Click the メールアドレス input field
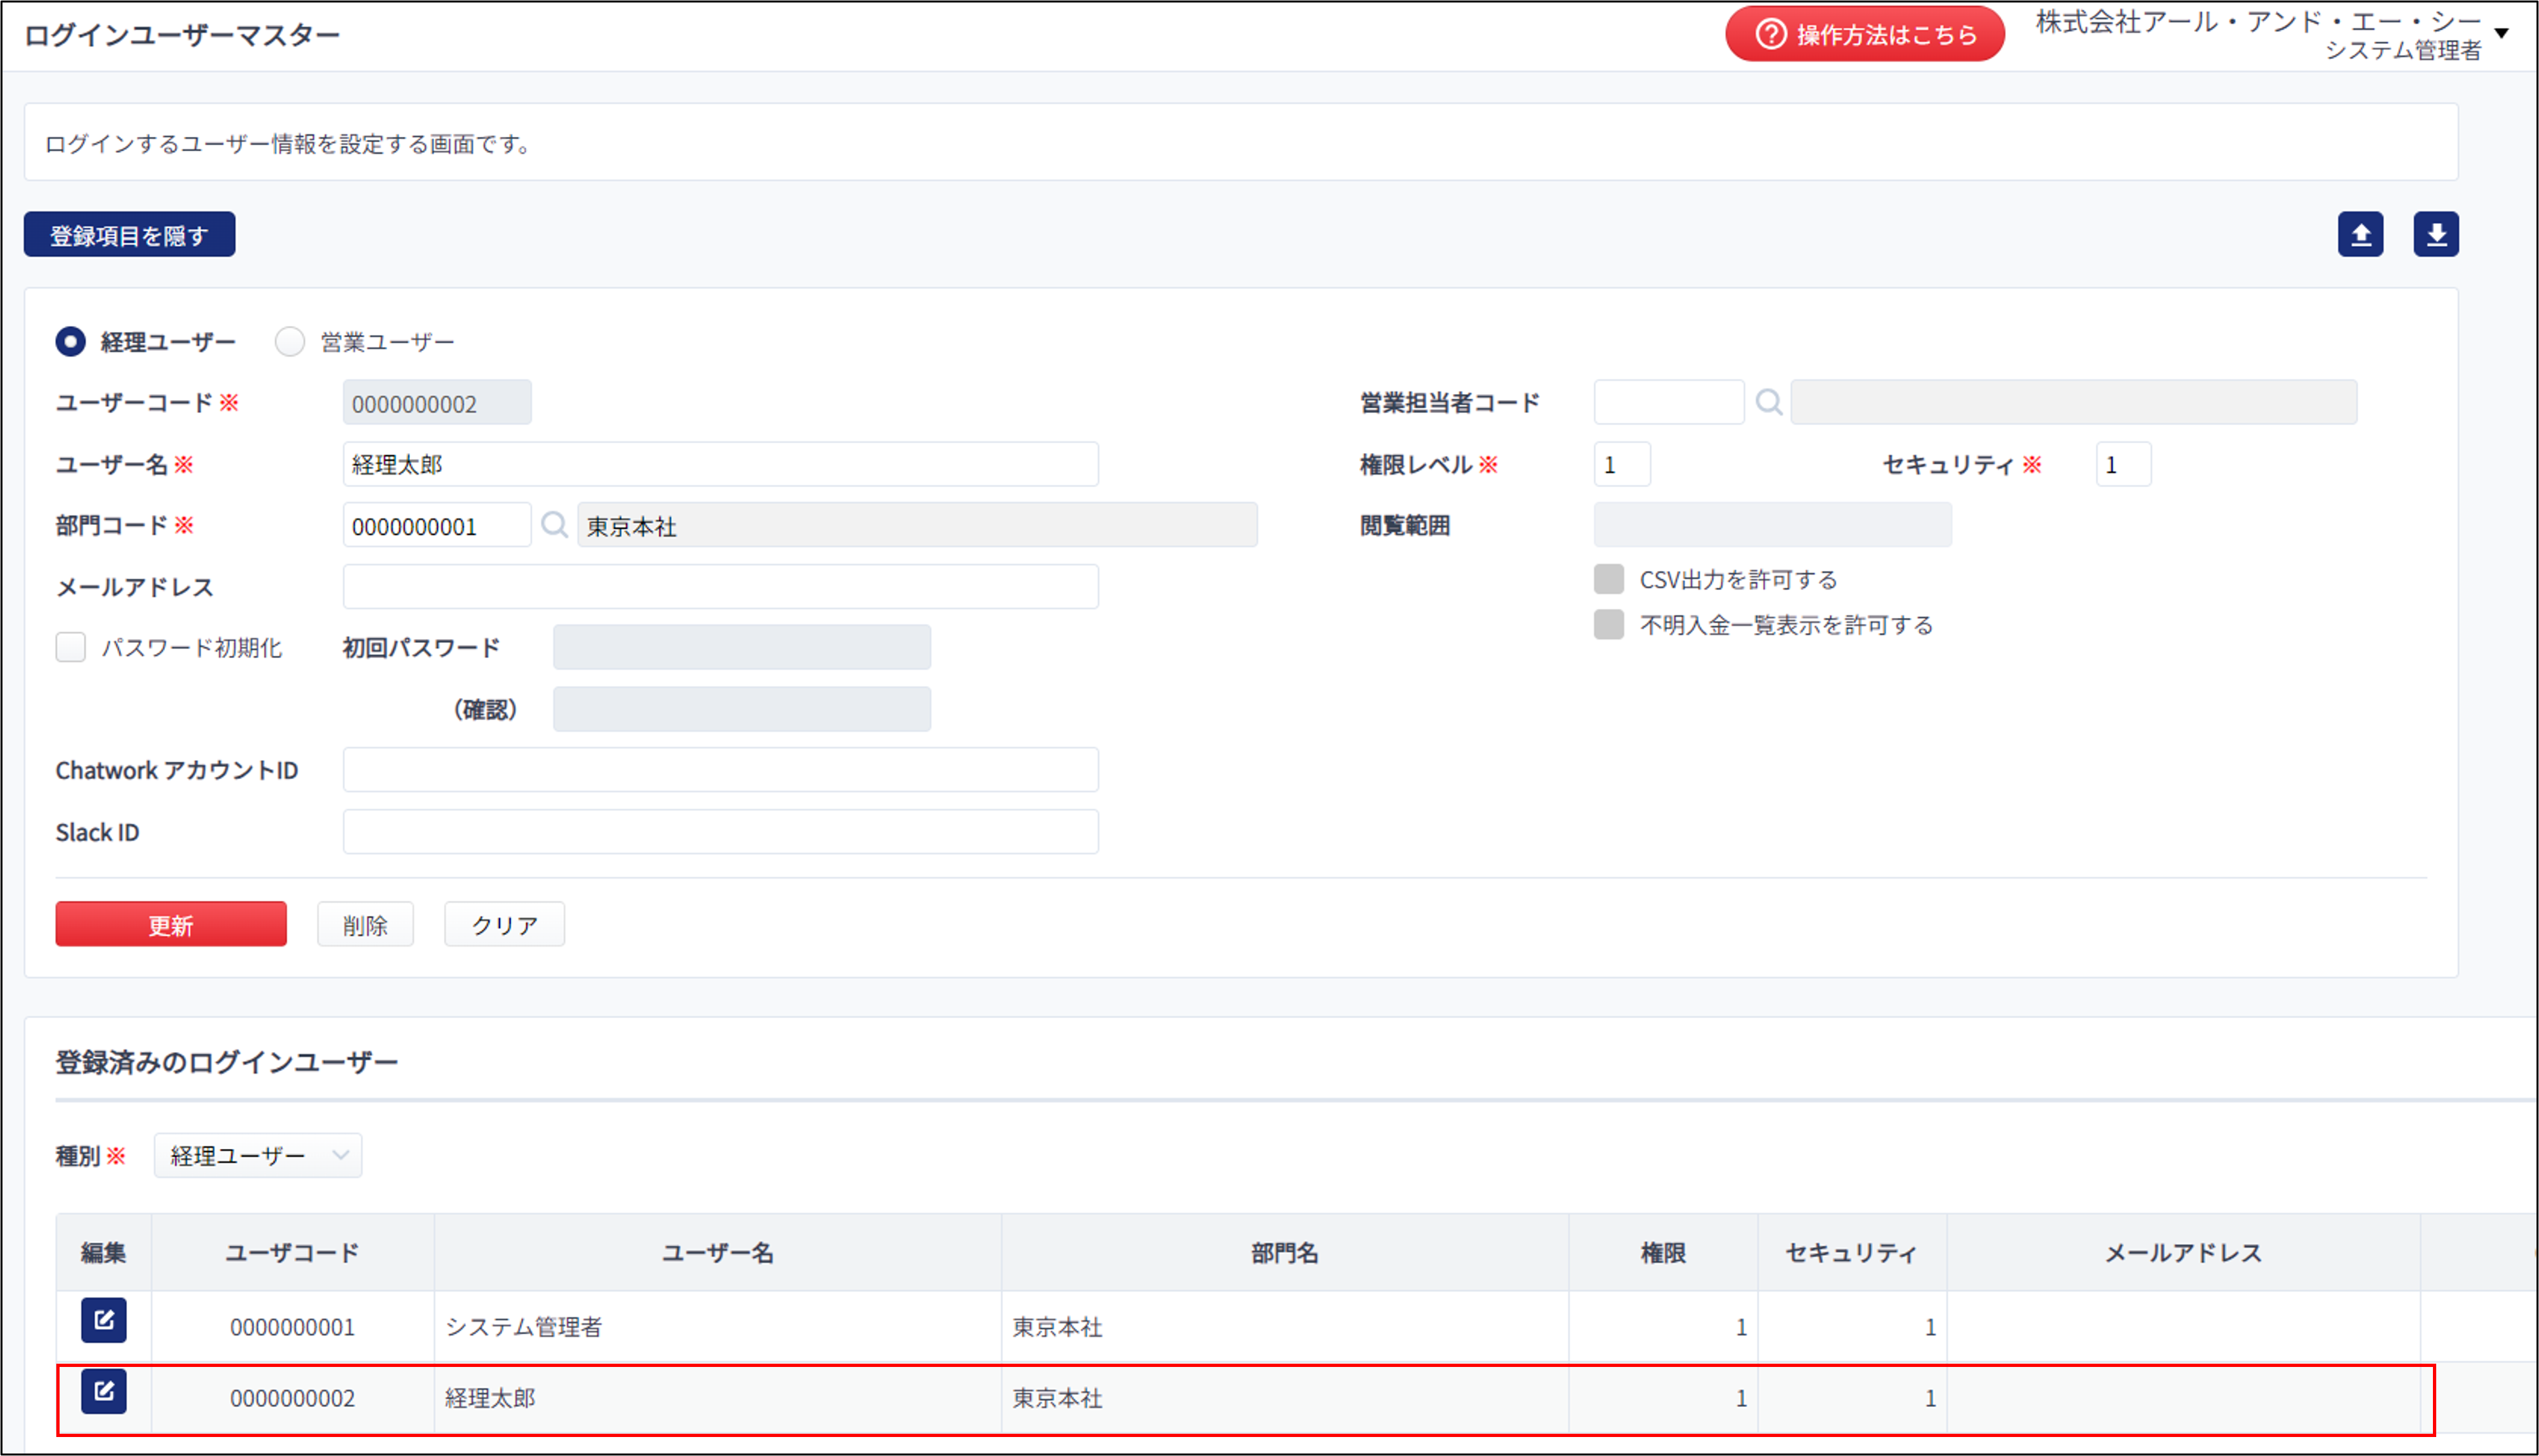2539x1456 pixels. (720, 586)
